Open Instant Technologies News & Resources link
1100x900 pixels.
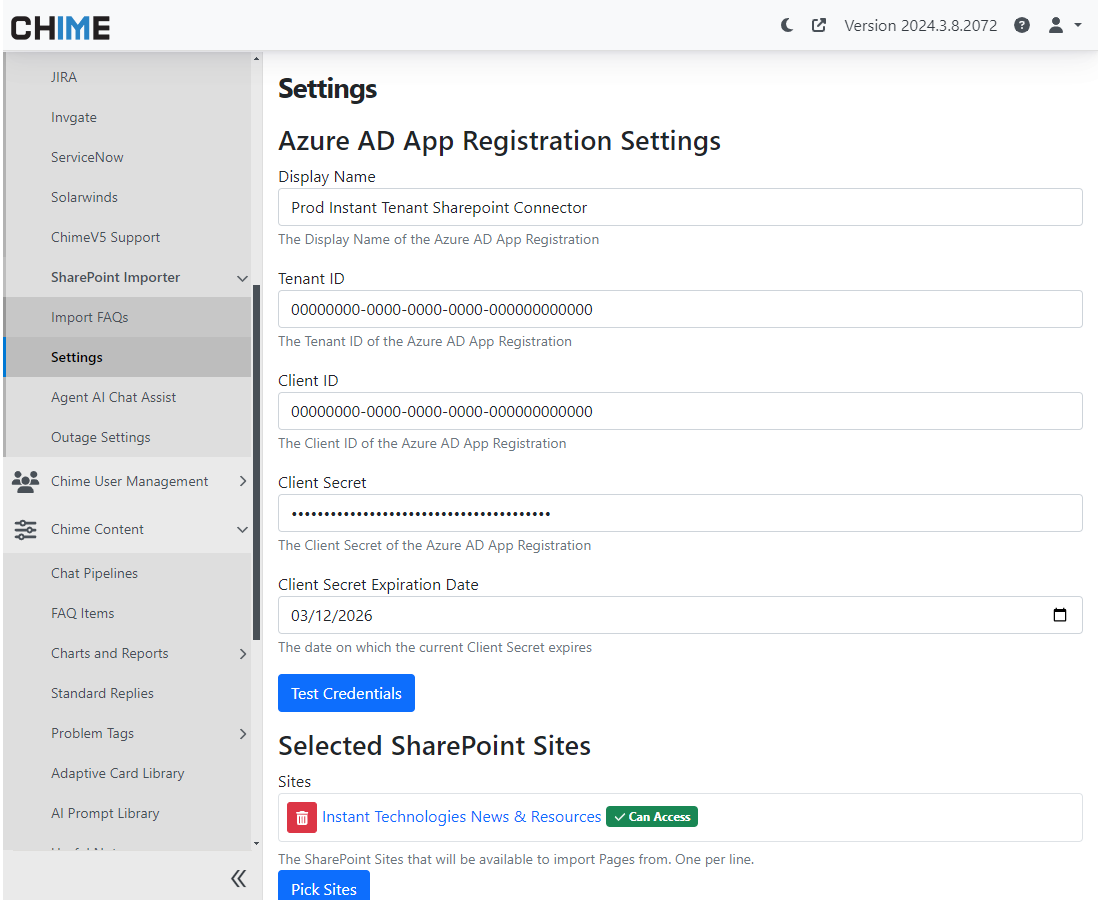462,817
